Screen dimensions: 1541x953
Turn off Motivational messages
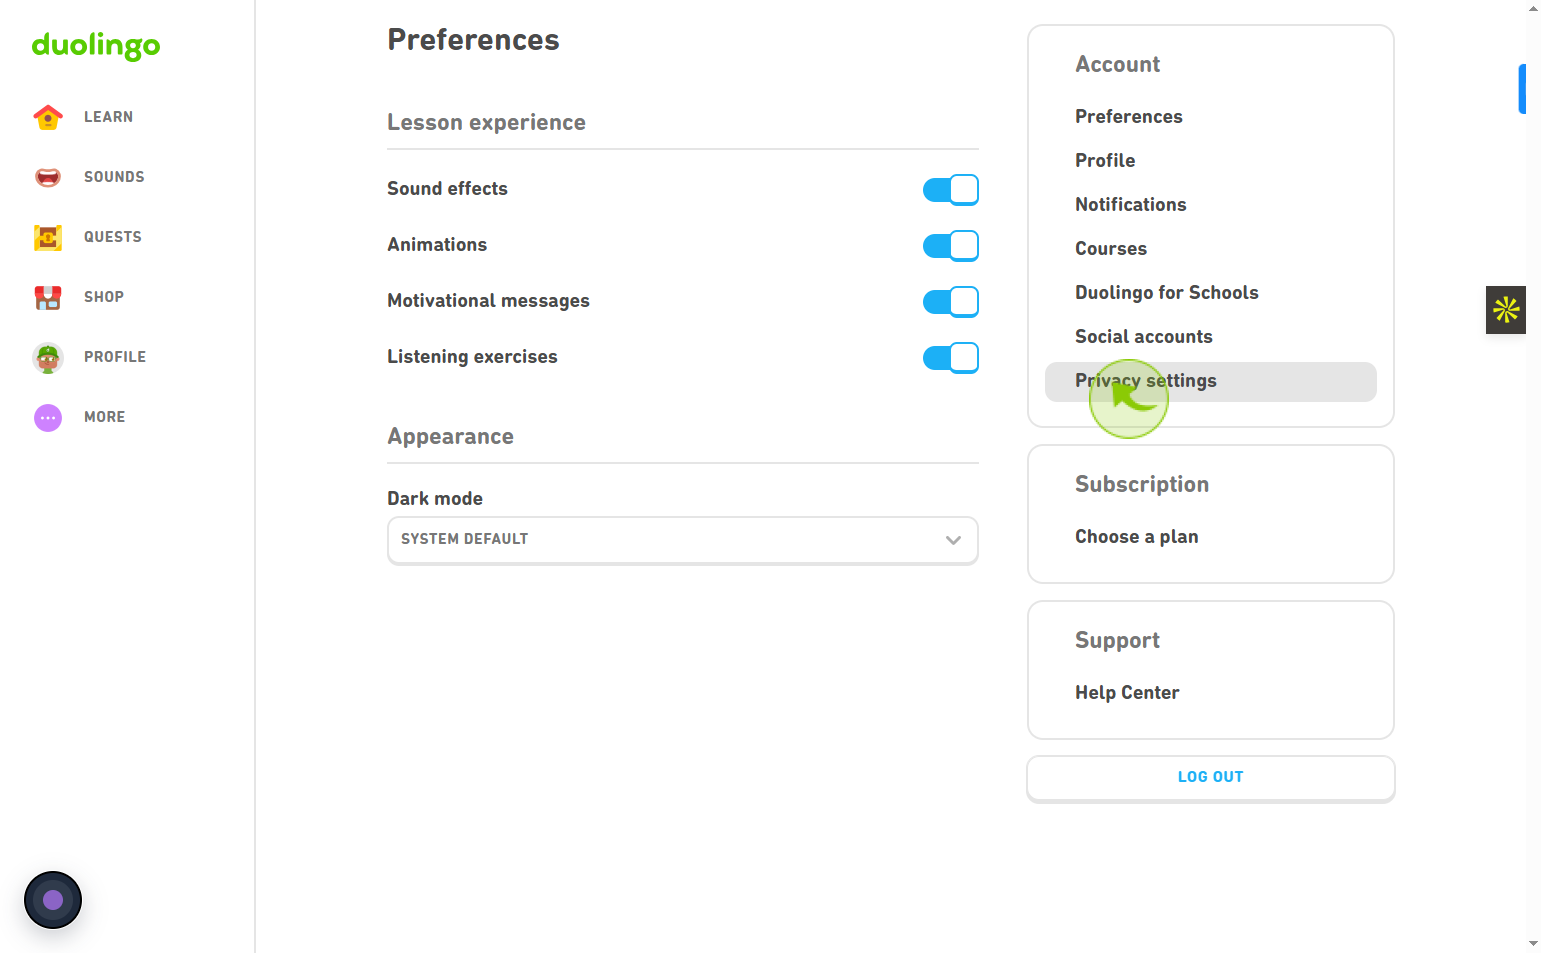point(951,301)
